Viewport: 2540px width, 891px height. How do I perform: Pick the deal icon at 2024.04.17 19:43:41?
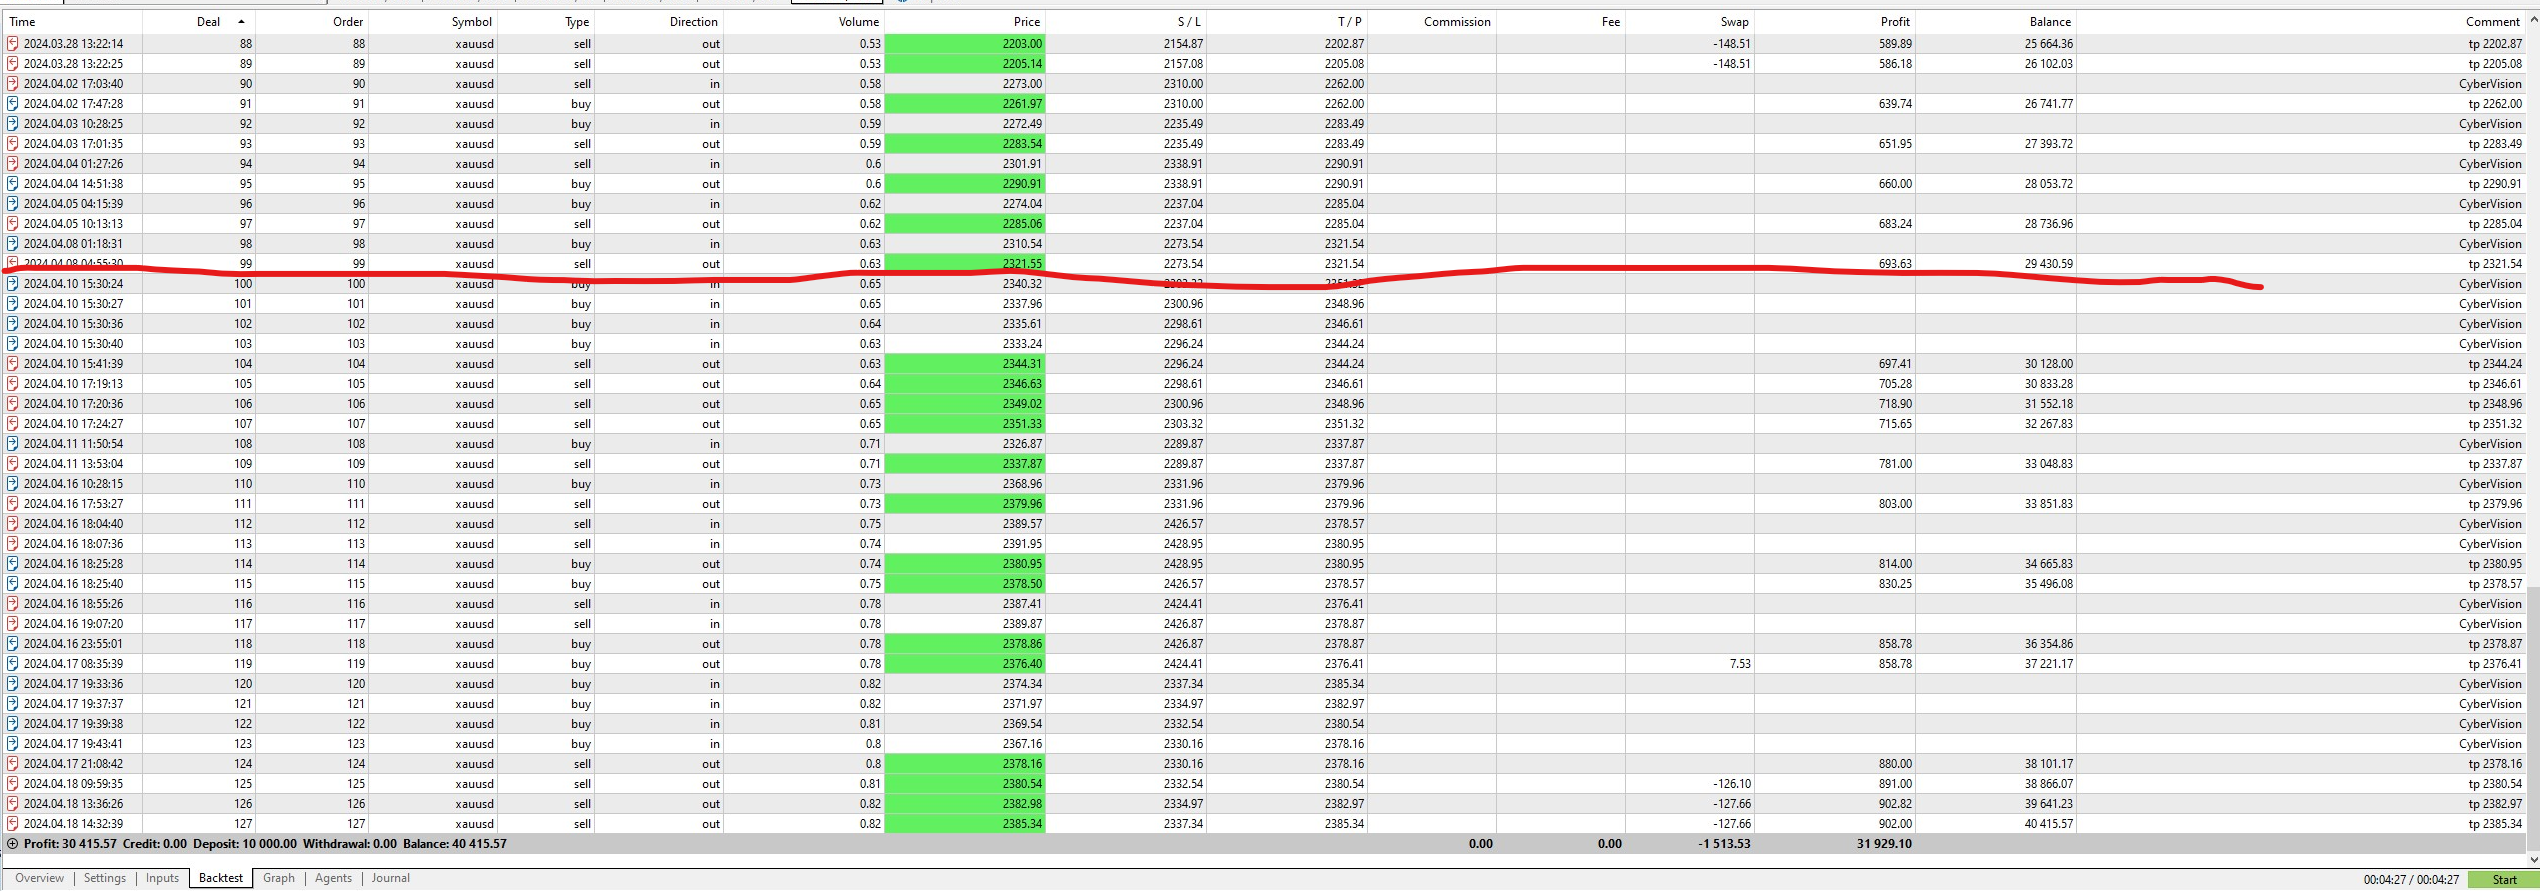[13, 744]
